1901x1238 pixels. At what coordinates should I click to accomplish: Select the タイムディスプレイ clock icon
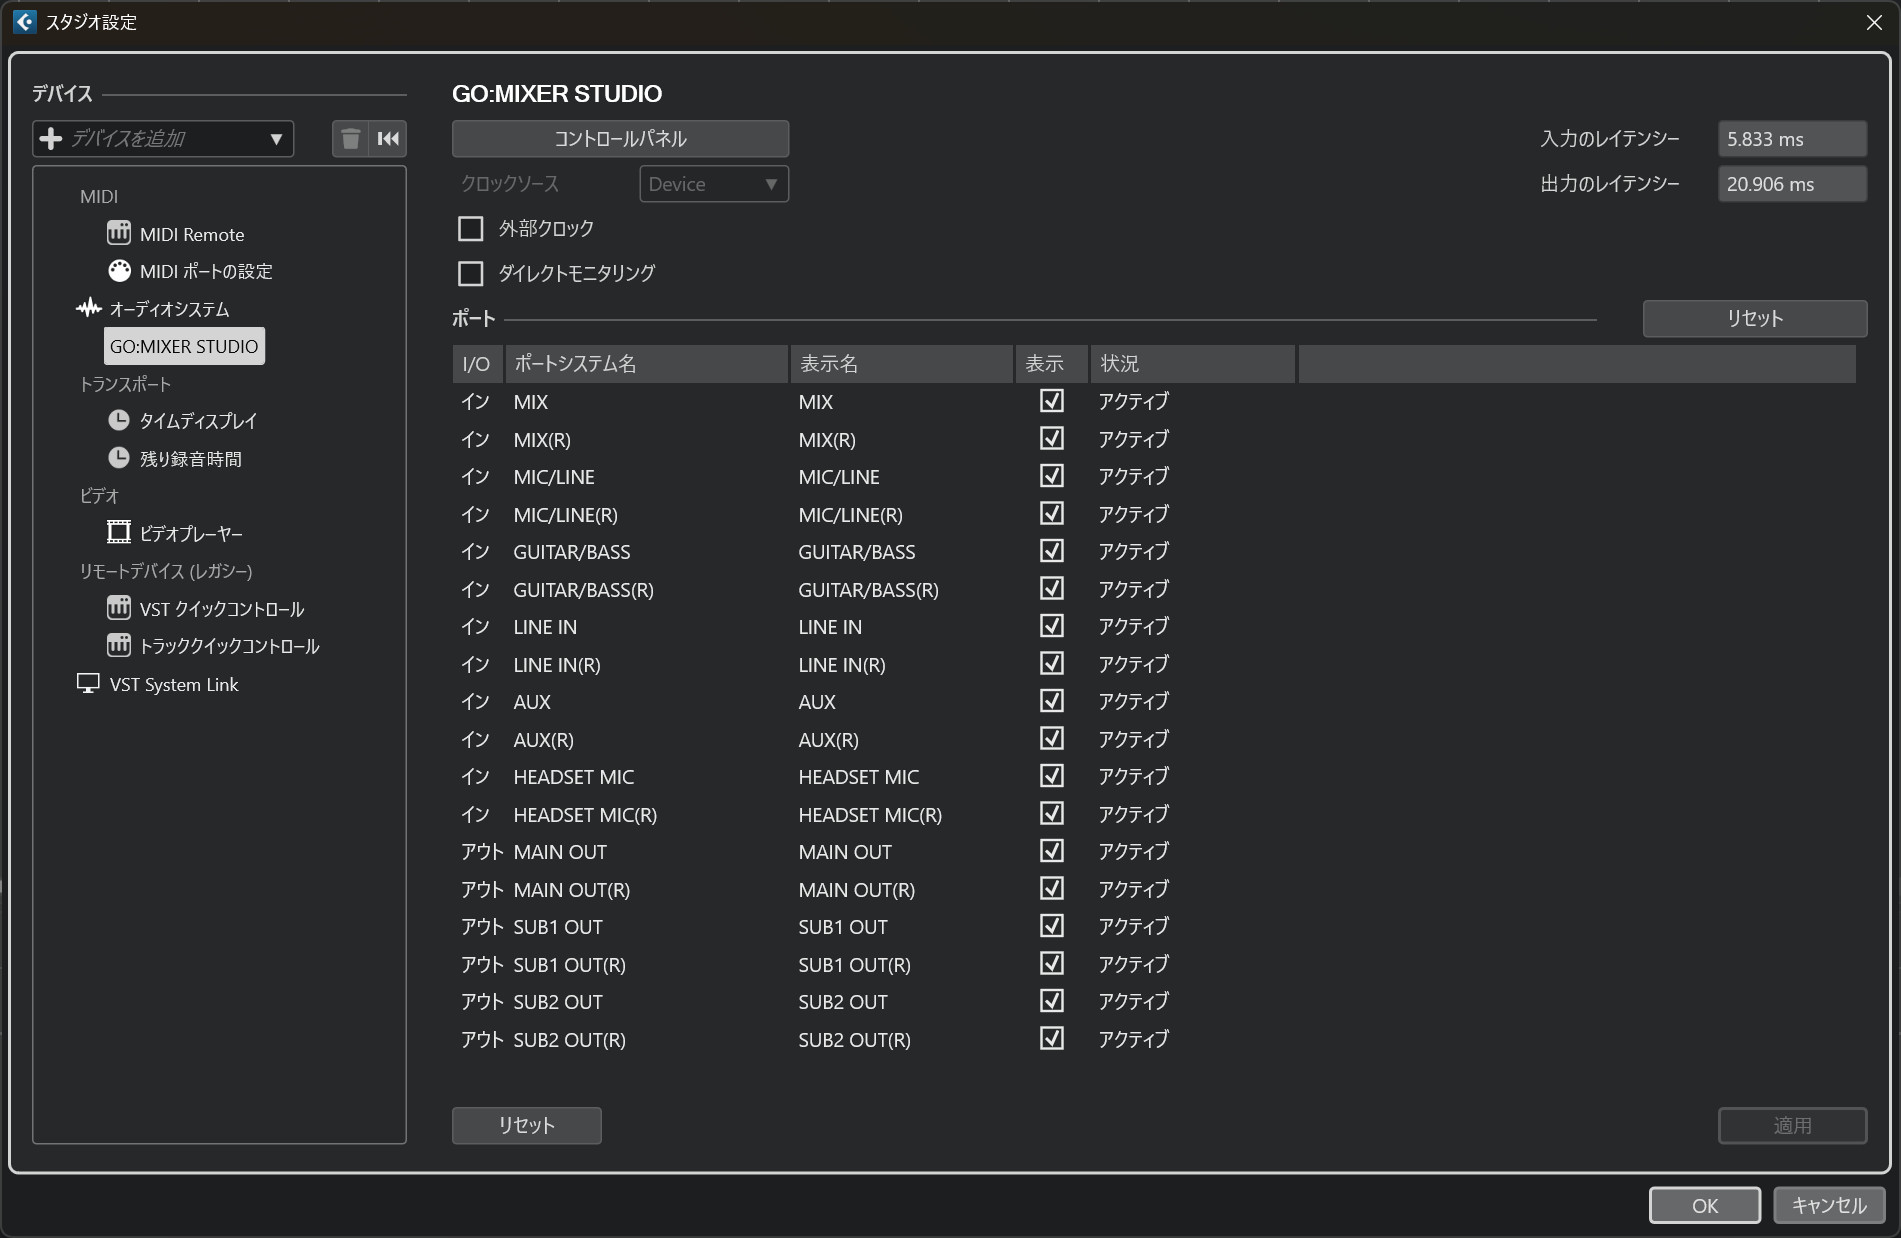coord(119,421)
